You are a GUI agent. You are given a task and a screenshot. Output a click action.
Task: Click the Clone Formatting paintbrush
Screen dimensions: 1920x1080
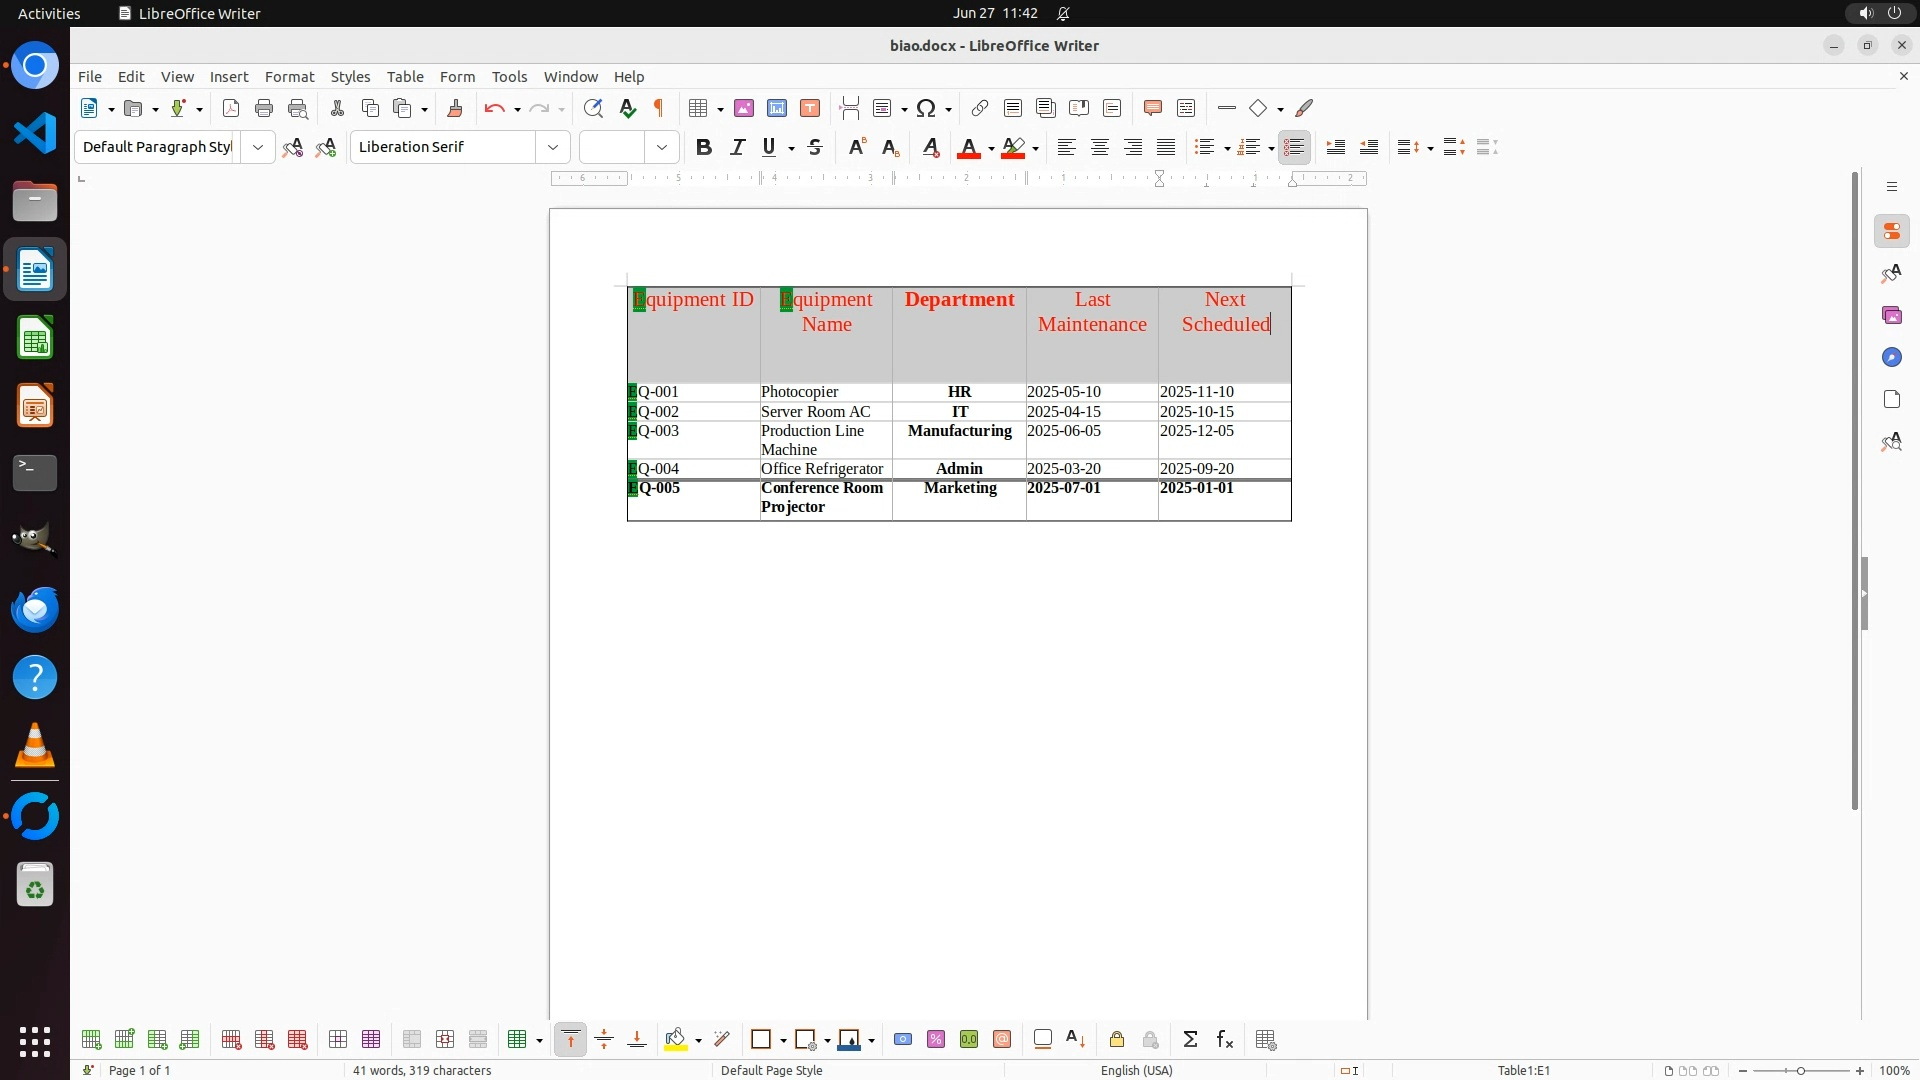point(455,109)
